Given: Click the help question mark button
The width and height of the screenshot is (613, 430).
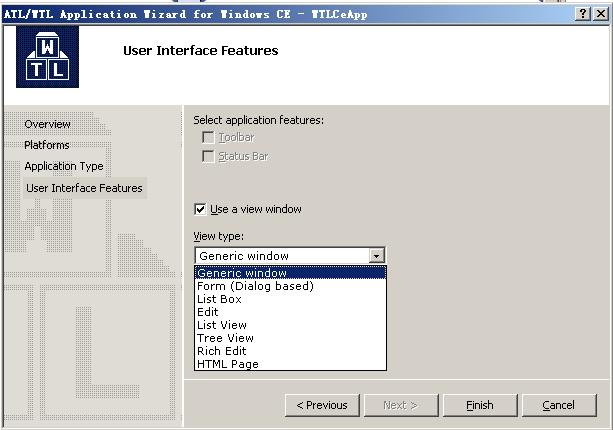Looking at the screenshot, I should click(x=583, y=14).
